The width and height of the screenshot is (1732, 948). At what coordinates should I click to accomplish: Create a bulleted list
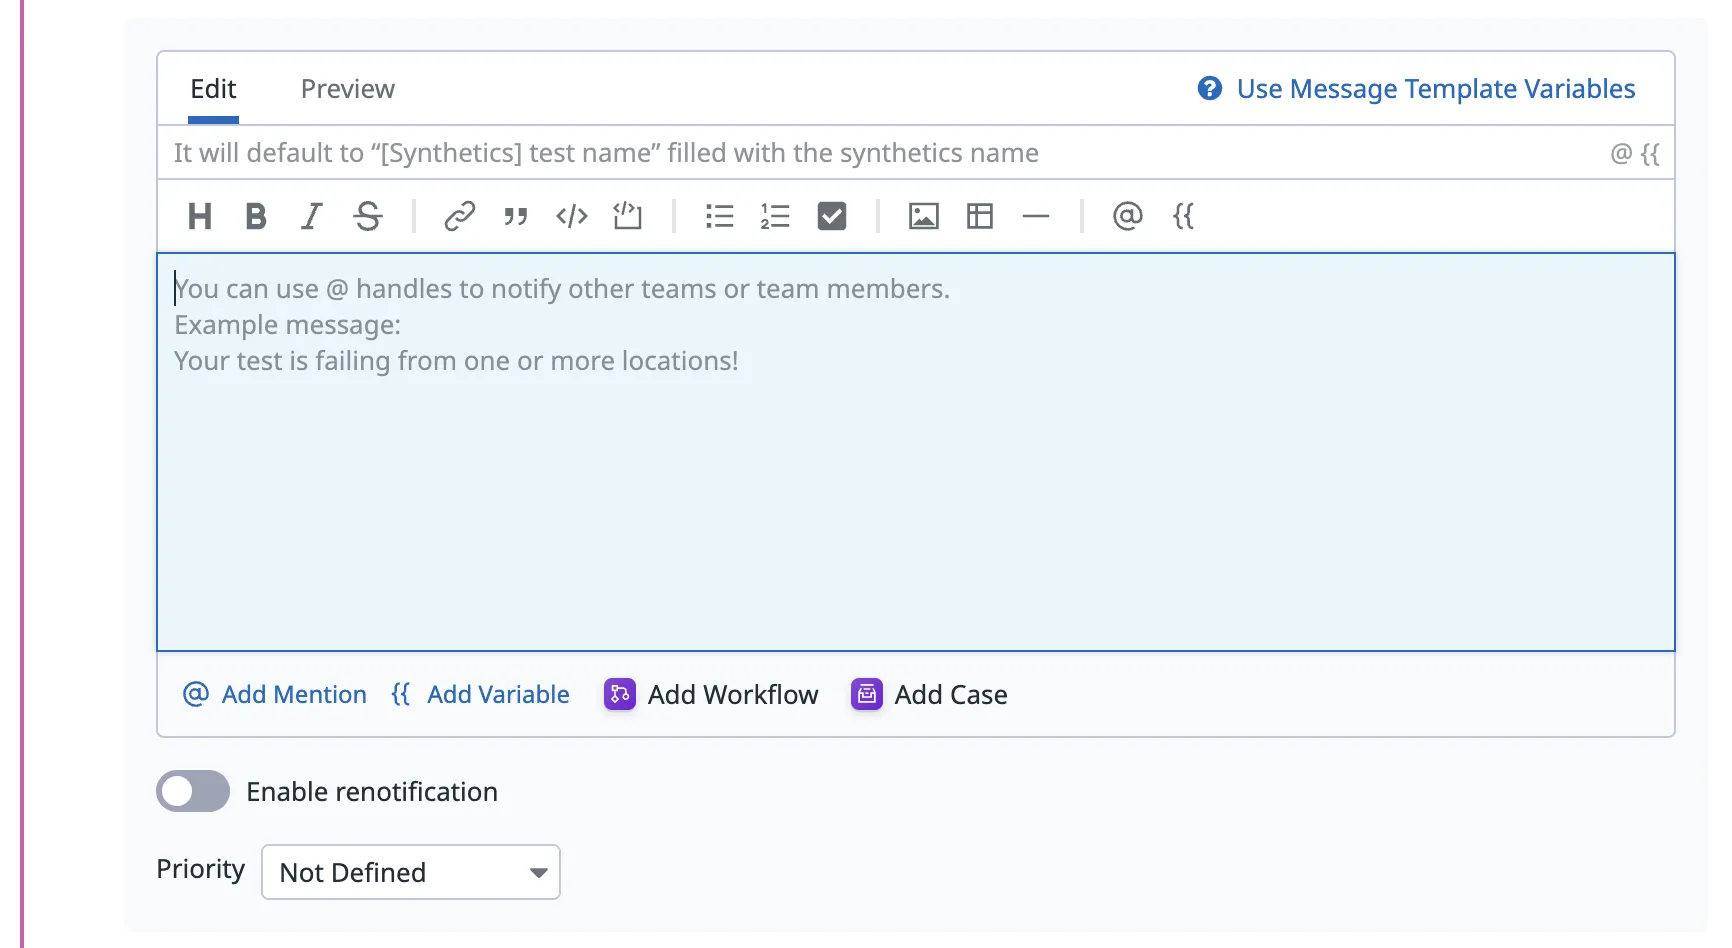click(x=719, y=216)
